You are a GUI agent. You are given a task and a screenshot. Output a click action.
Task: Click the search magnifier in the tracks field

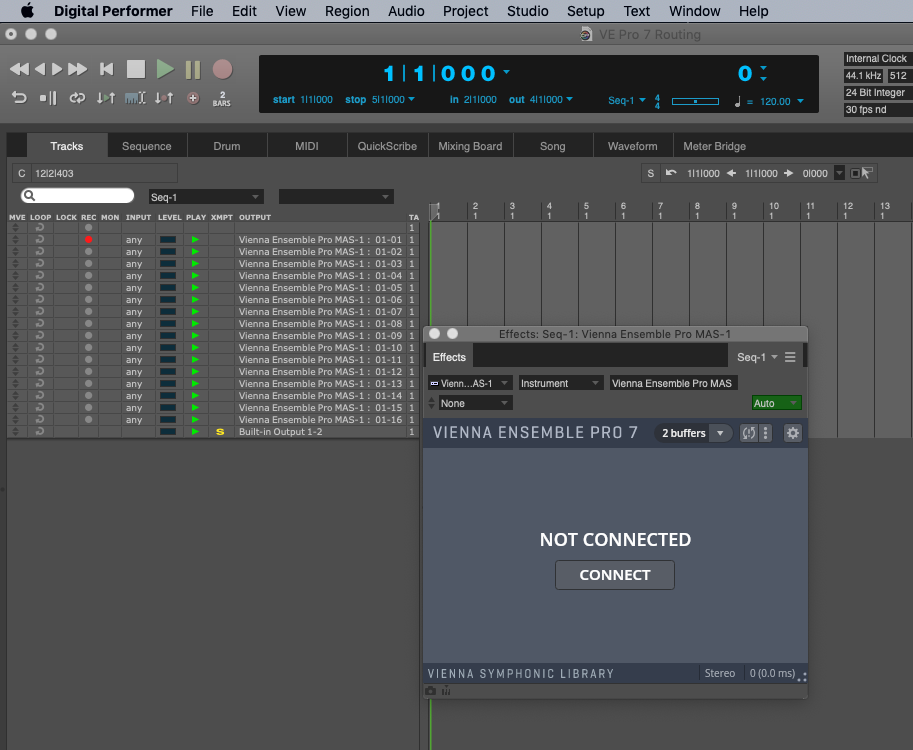(29, 196)
